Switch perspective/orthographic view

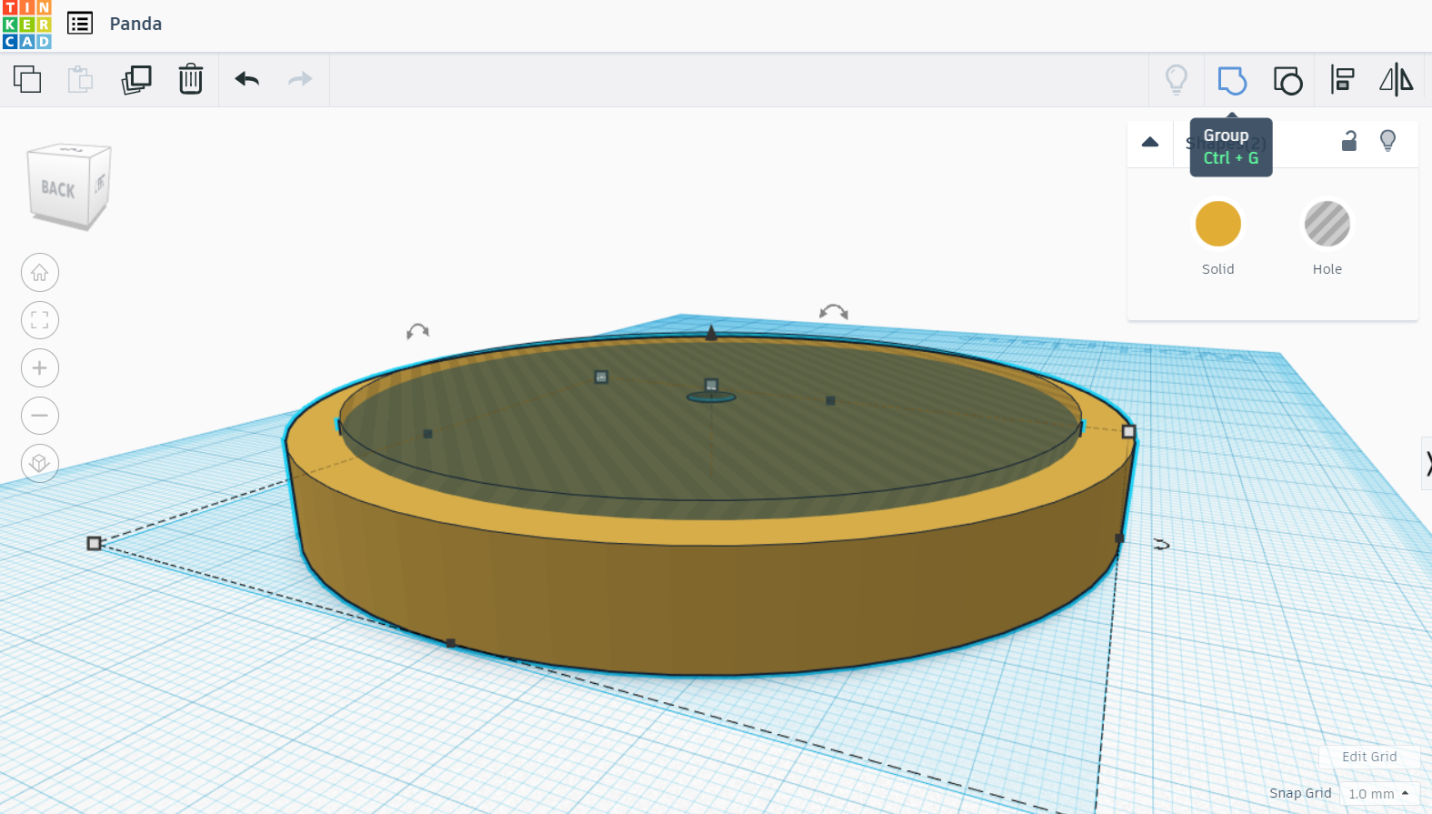point(40,463)
